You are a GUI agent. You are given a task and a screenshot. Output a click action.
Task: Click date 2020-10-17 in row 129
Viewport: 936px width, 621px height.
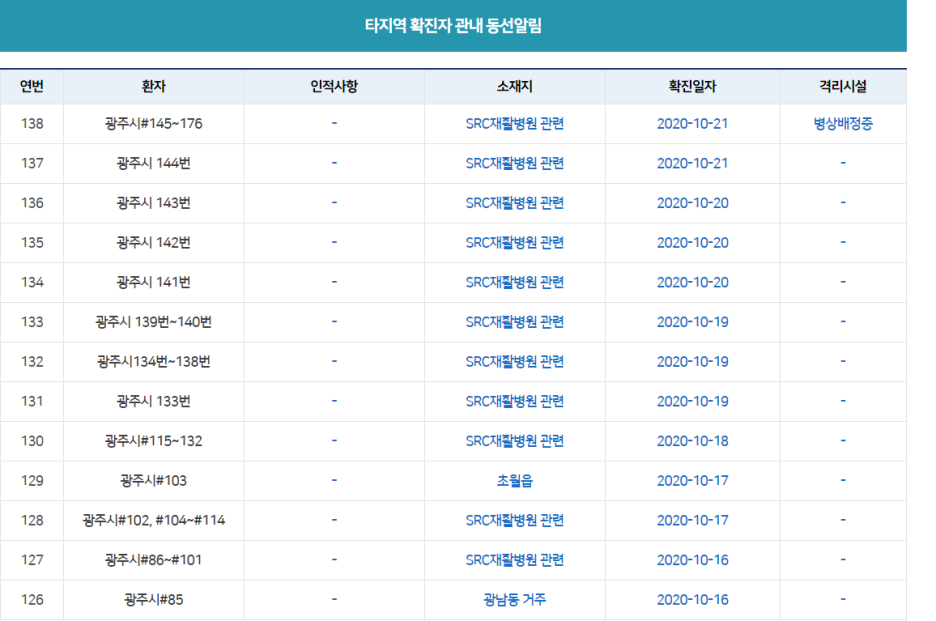click(x=692, y=481)
